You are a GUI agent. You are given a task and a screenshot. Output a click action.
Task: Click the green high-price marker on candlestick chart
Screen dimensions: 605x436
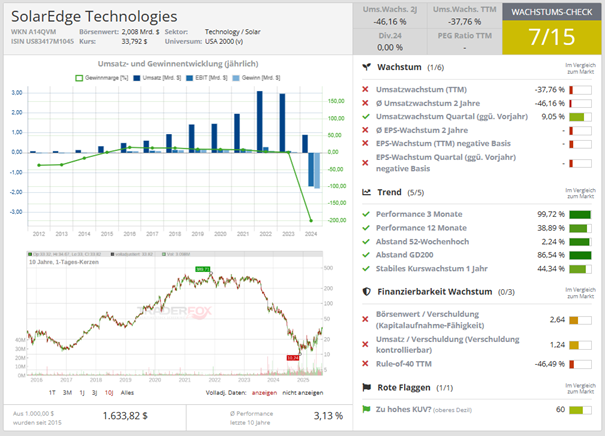(203, 269)
